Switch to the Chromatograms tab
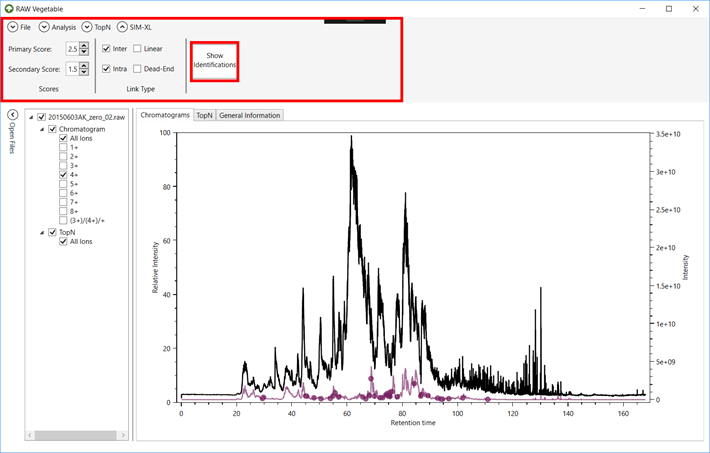This screenshot has height=453, width=710. (165, 115)
